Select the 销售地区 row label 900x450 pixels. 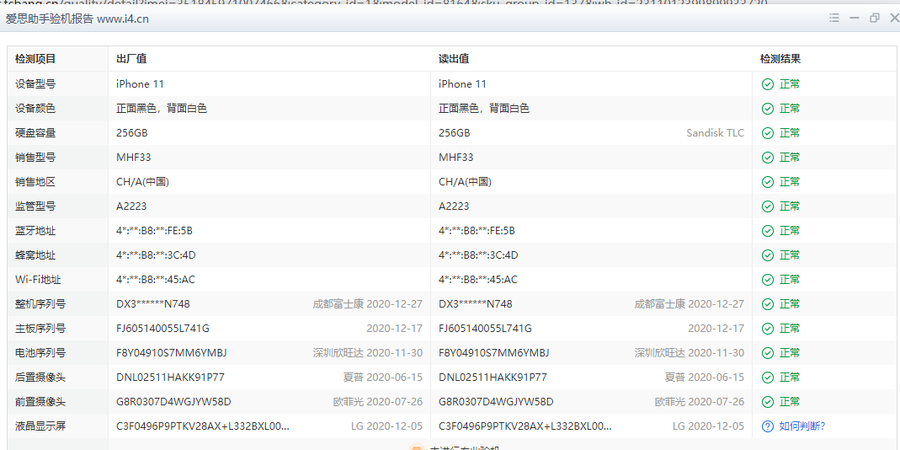click(x=36, y=182)
